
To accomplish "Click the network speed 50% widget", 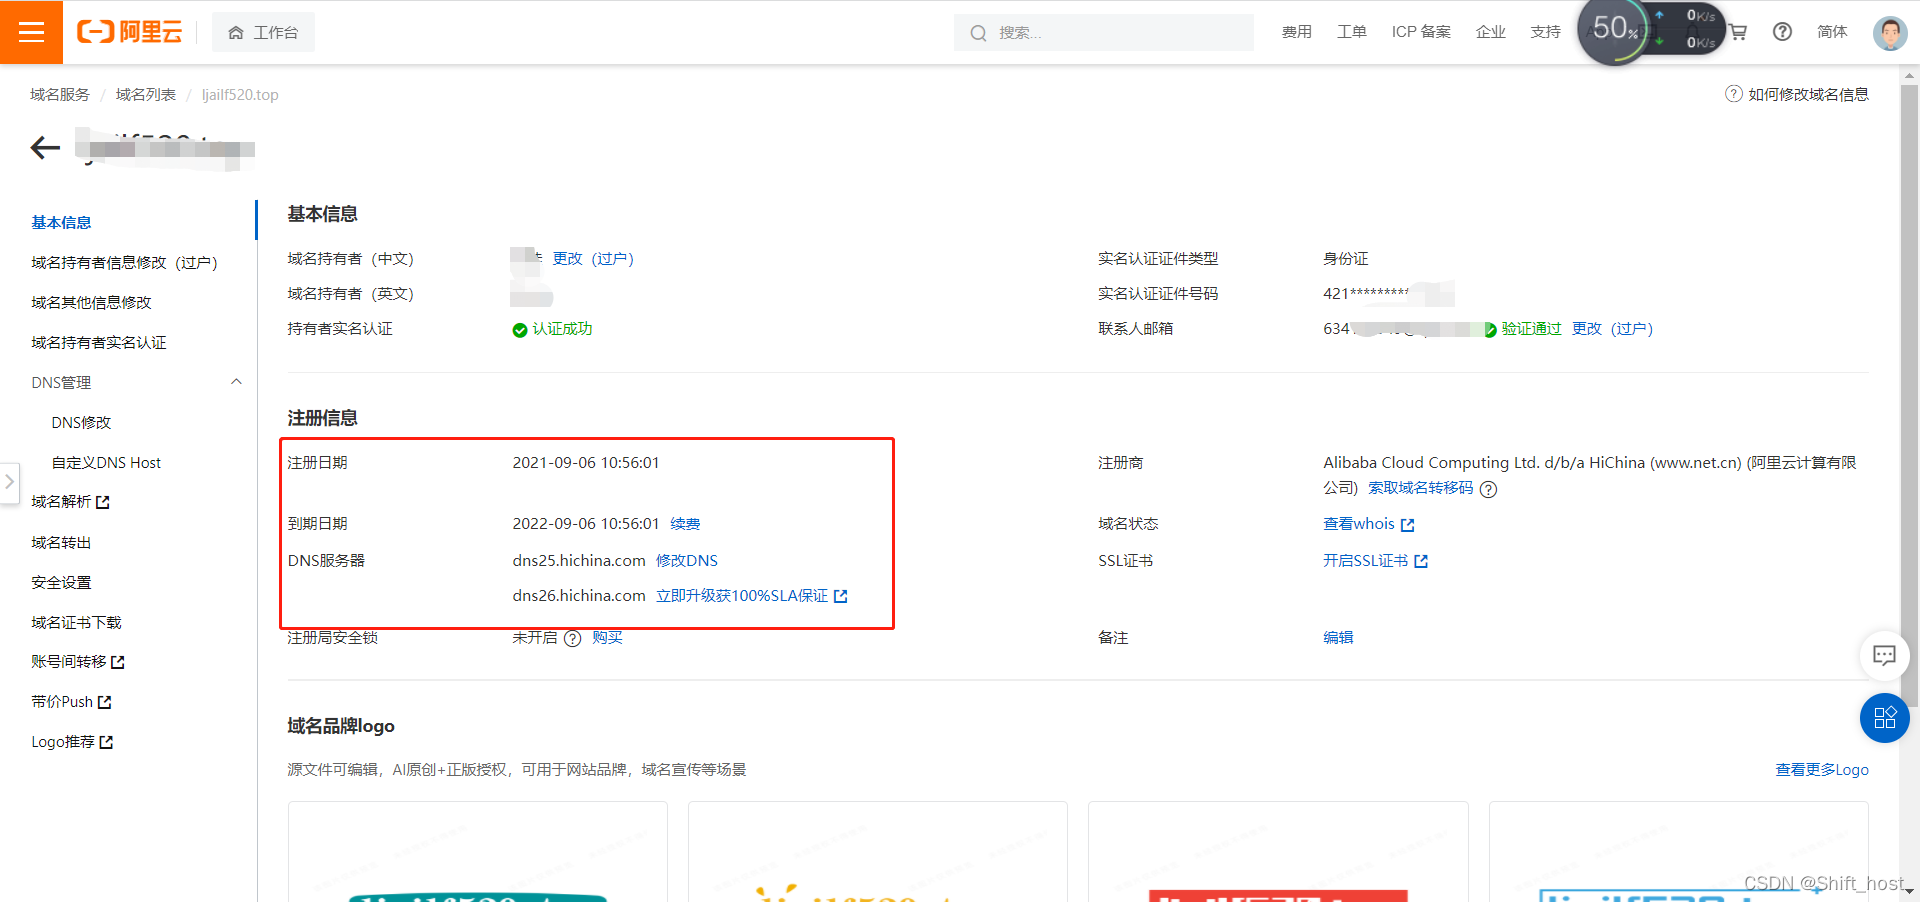I will pos(1650,30).
